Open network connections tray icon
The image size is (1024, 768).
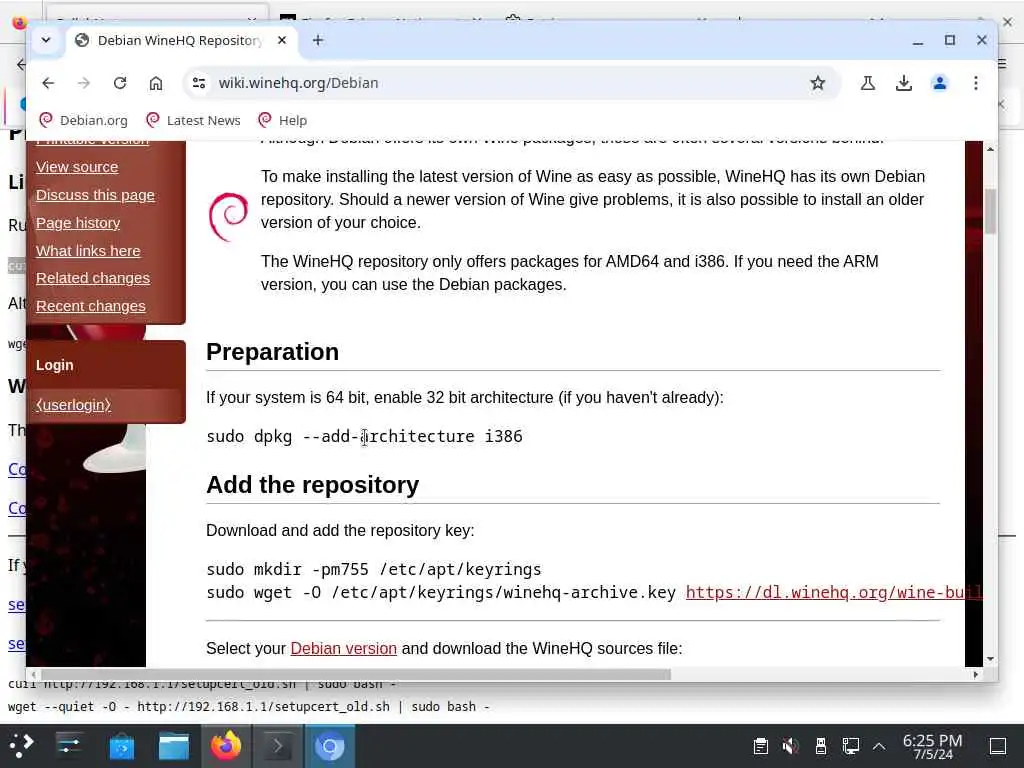[x=850, y=746]
